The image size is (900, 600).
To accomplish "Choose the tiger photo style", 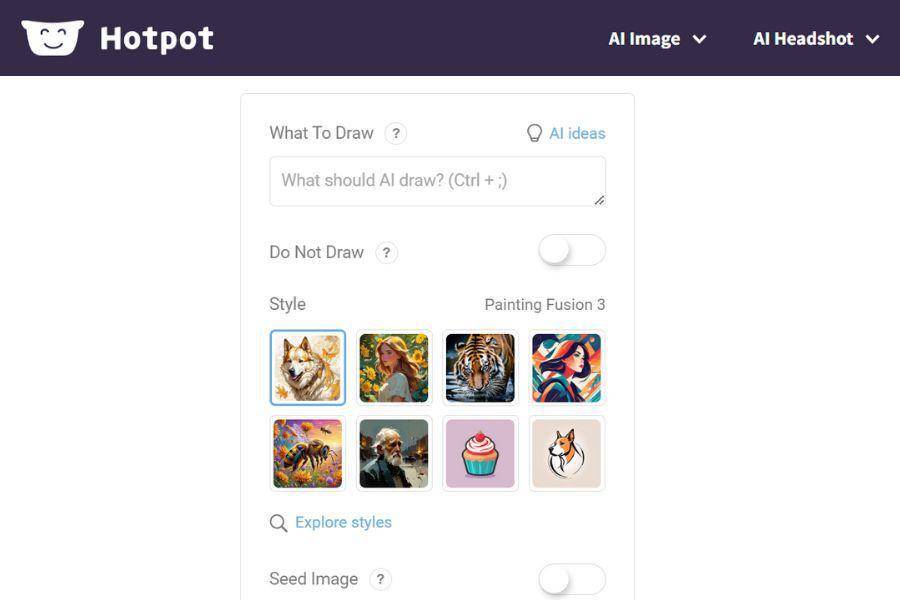I will pos(480,367).
